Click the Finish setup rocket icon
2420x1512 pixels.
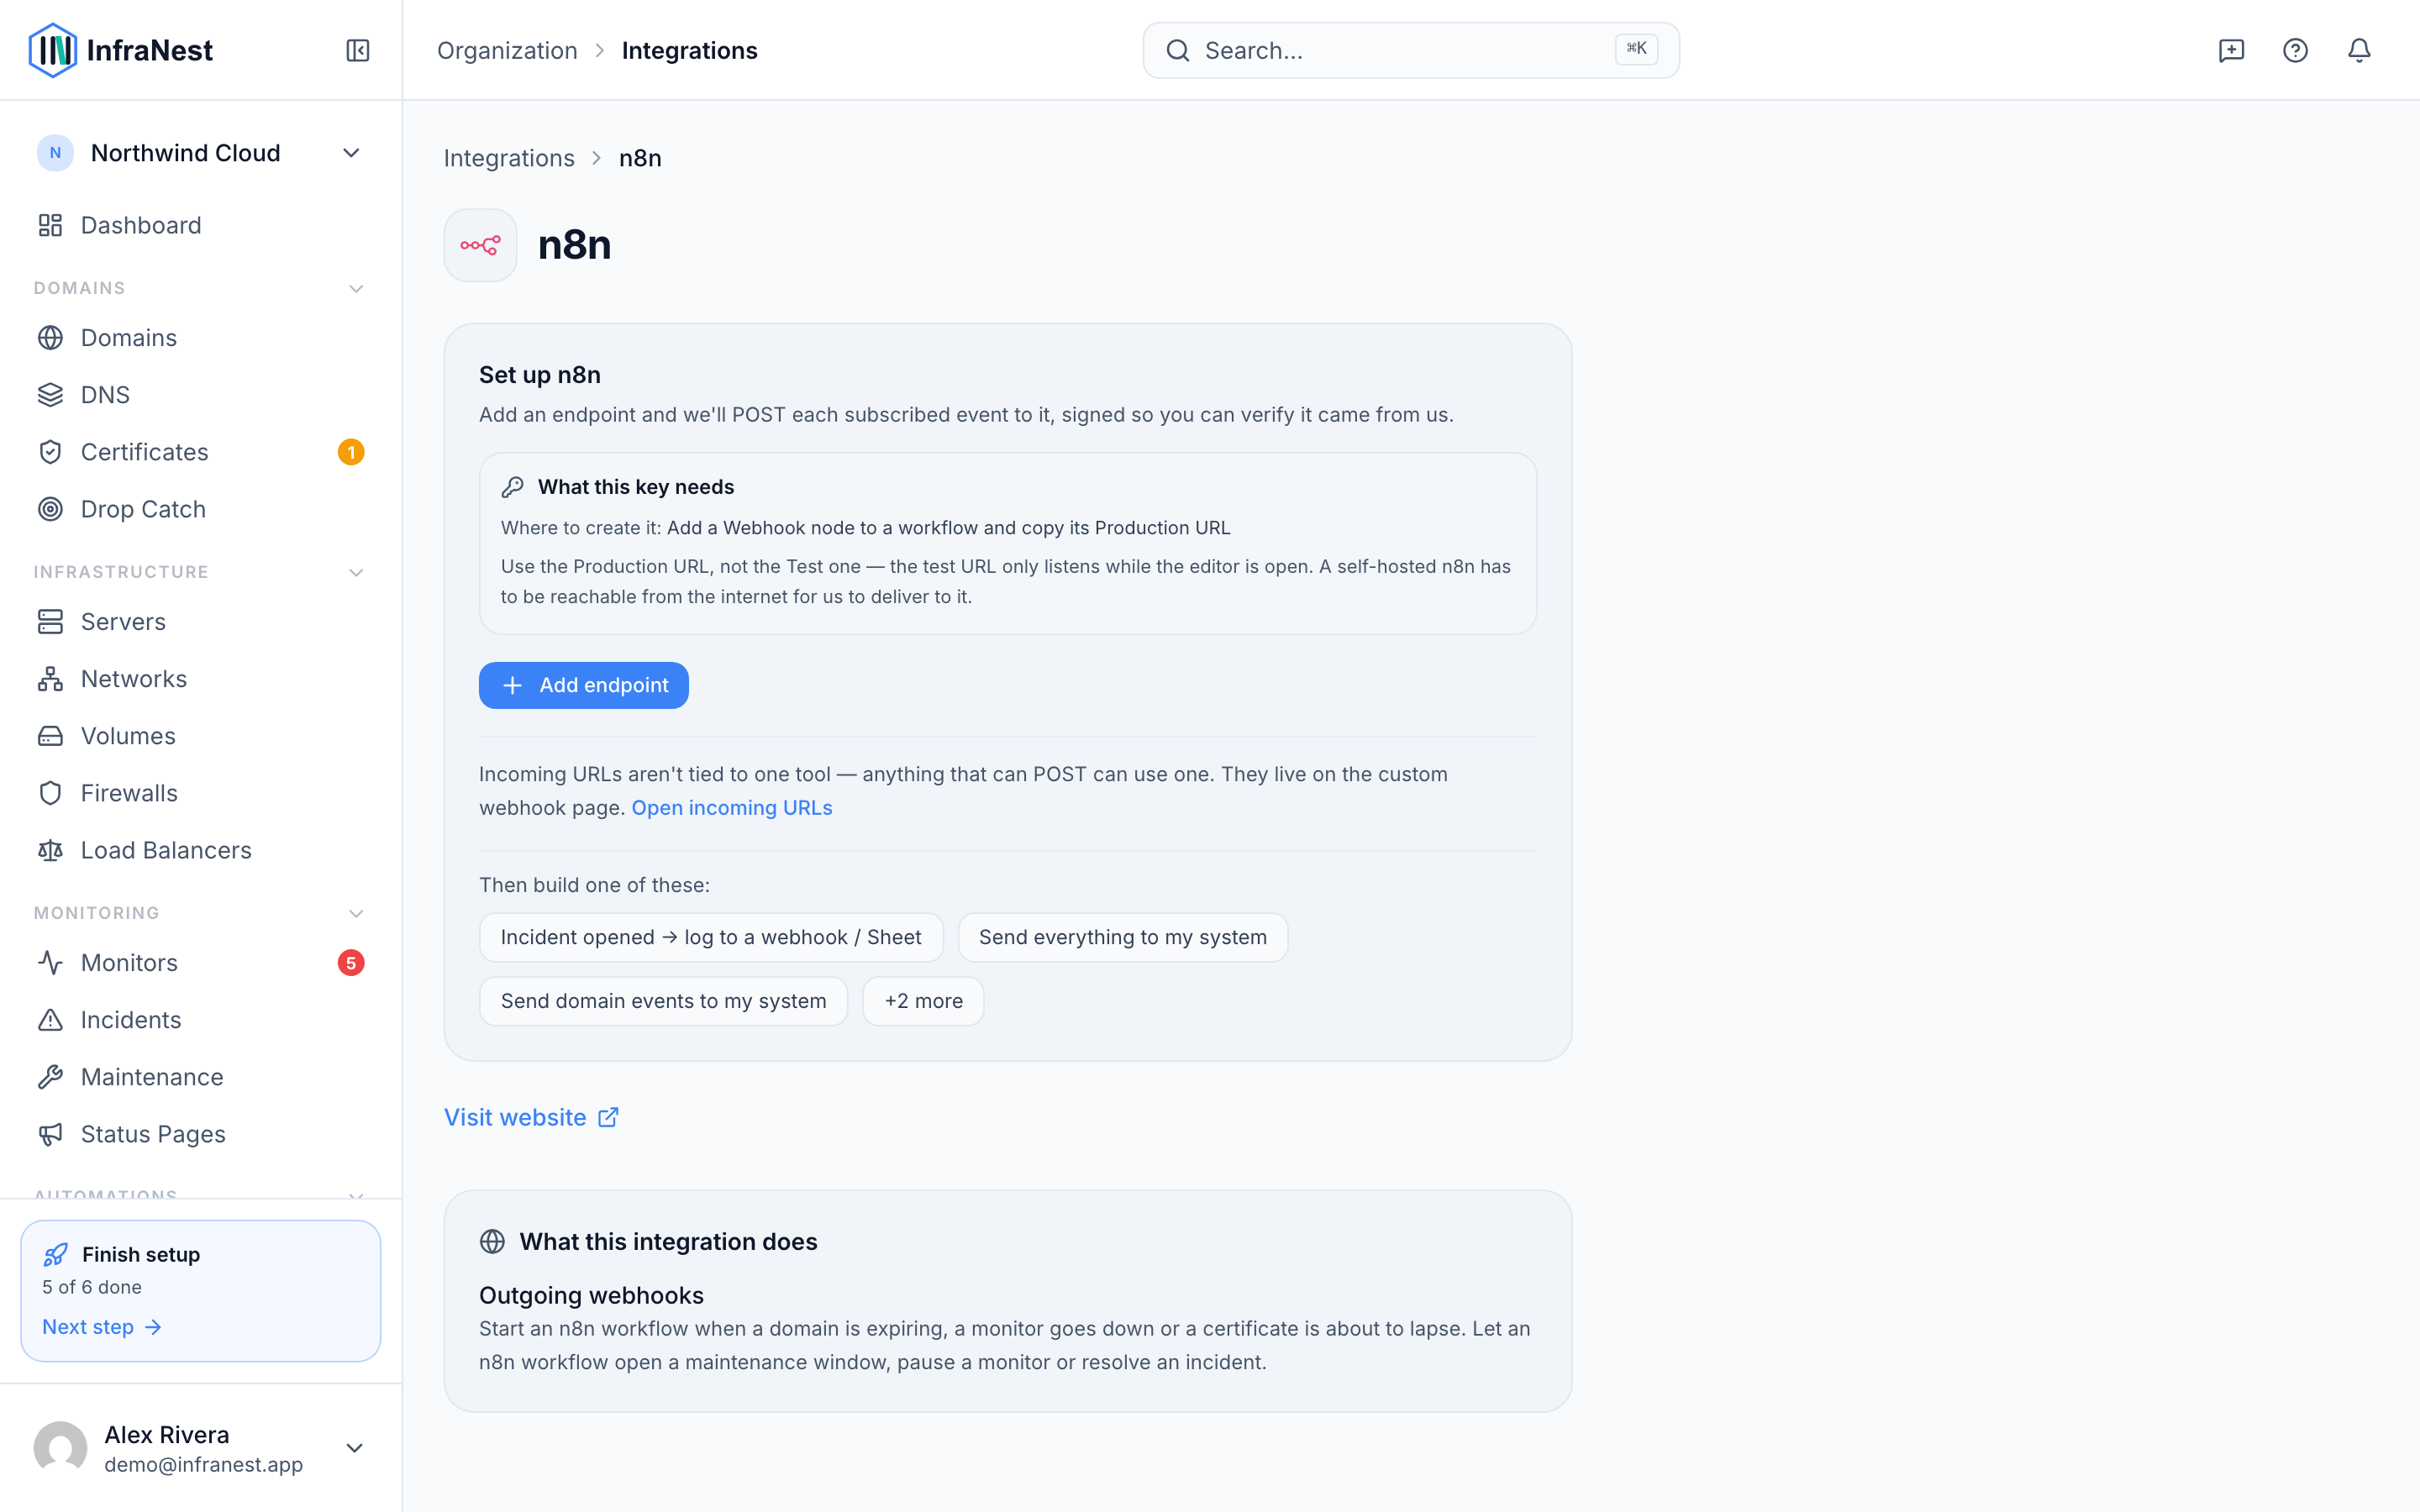[x=56, y=1254]
